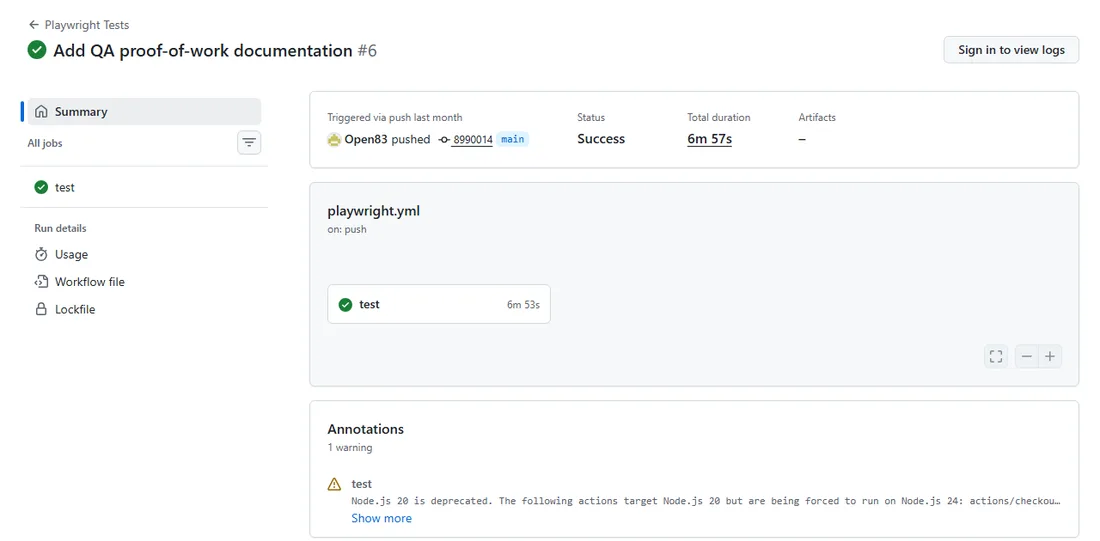Open the 6m 57s total duration link

[709, 139]
